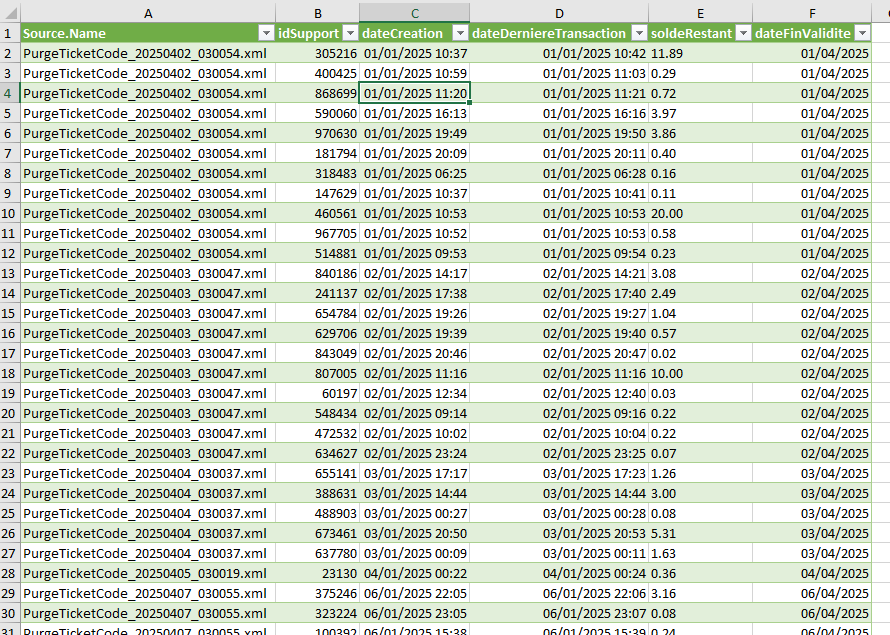Open the dateFinValidite filter dropdown
This screenshot has width=890, height=635.
[x=862, y=33]
